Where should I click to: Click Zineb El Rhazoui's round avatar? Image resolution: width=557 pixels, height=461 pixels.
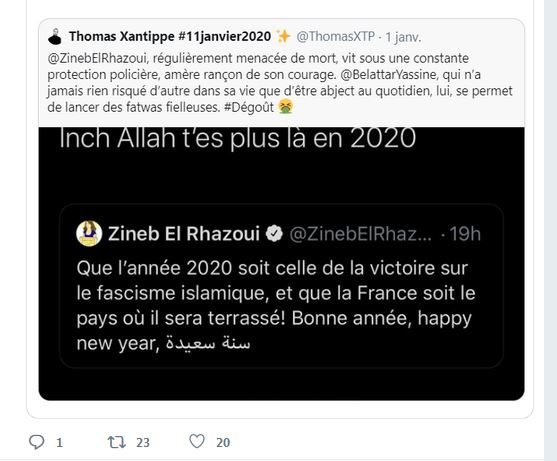[x=89, y=233]
